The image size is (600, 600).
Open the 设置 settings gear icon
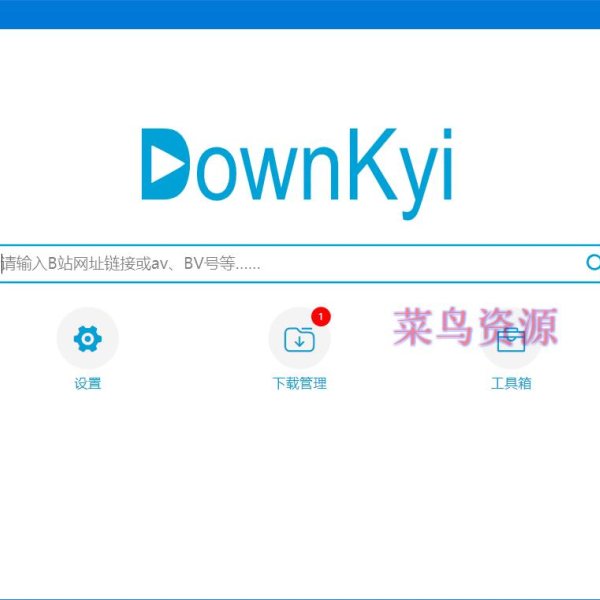pos(88,338)
